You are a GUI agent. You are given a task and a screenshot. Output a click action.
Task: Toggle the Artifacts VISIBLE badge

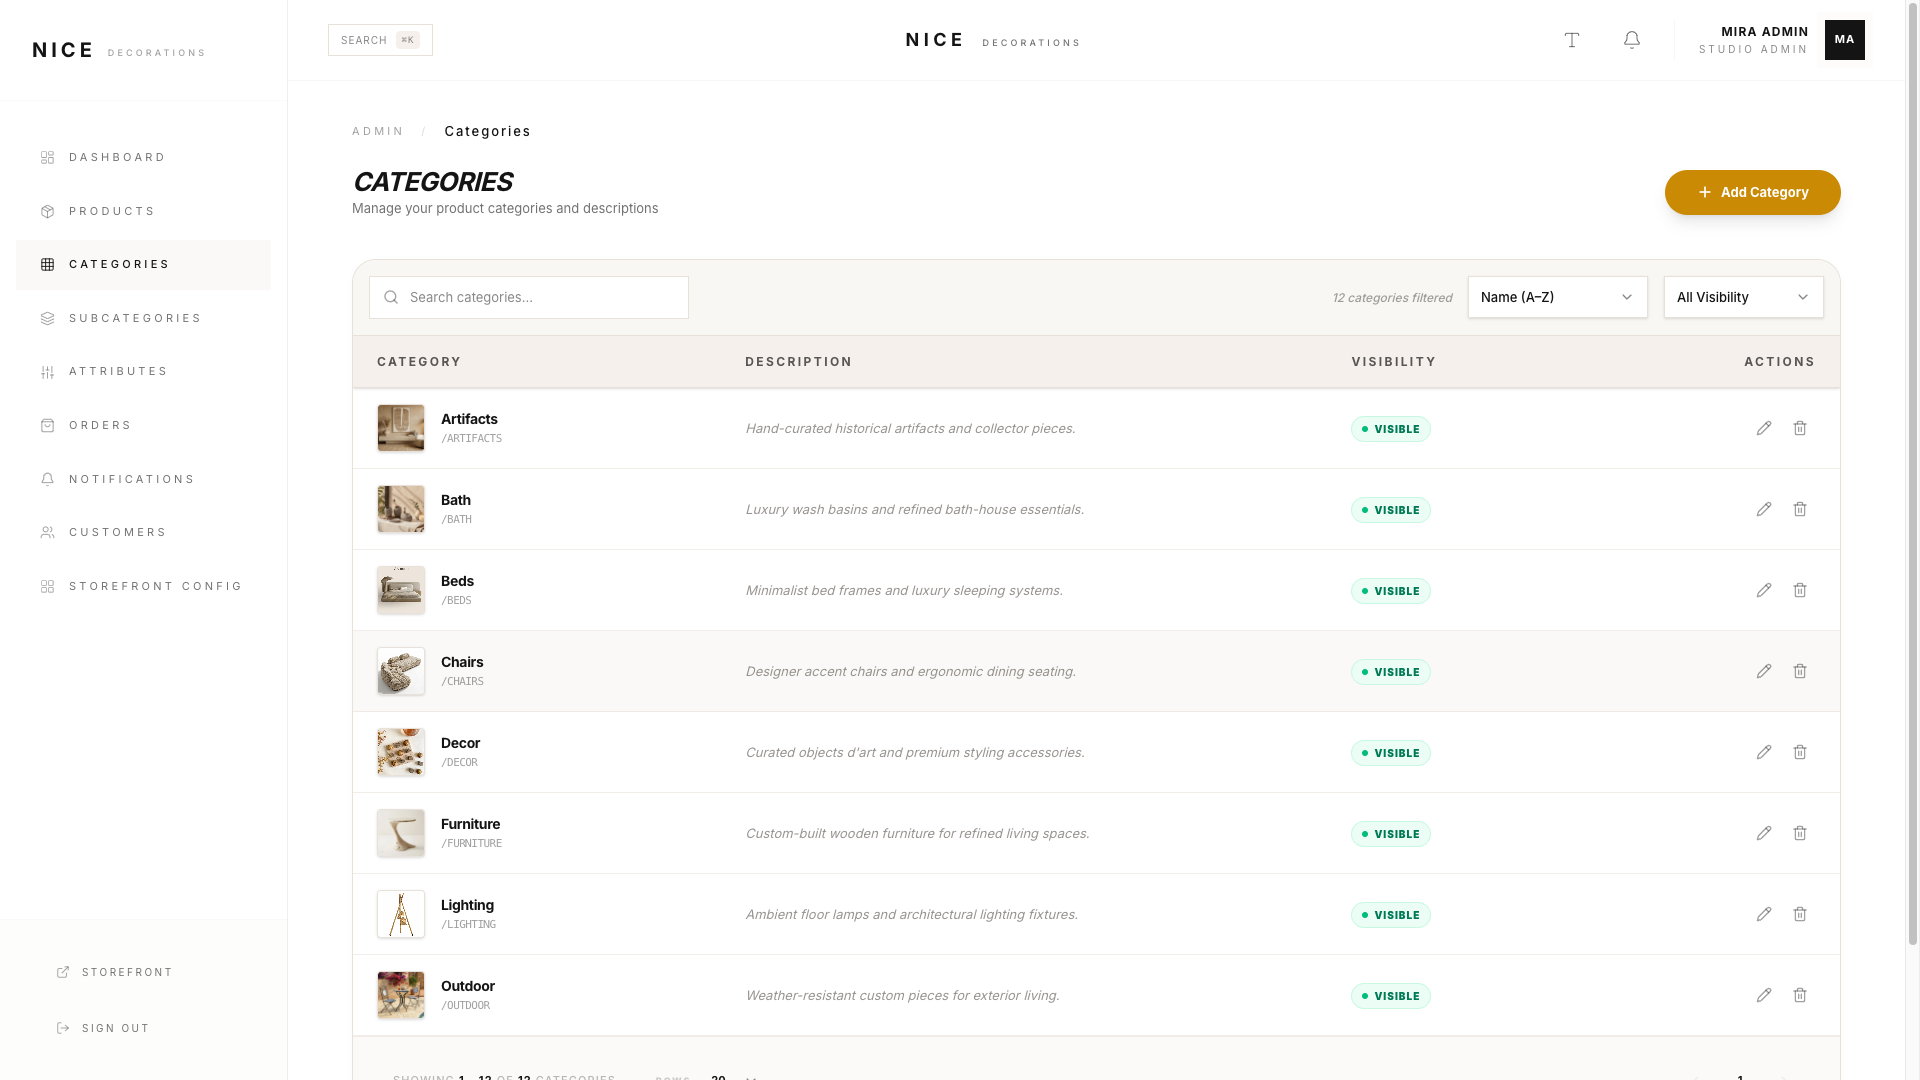click(1391, 429)
